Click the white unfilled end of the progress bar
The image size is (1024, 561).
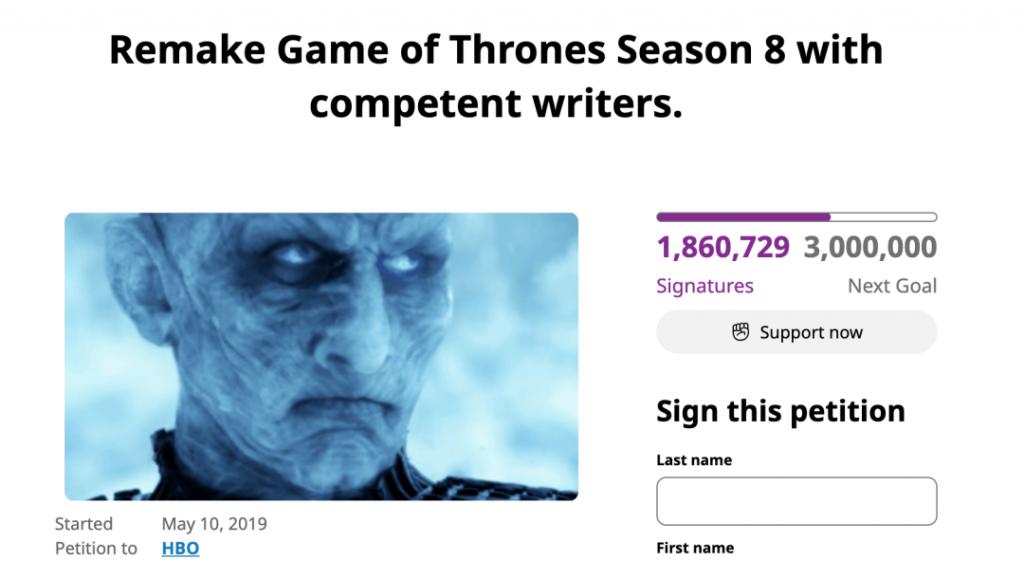pos(884,217)
